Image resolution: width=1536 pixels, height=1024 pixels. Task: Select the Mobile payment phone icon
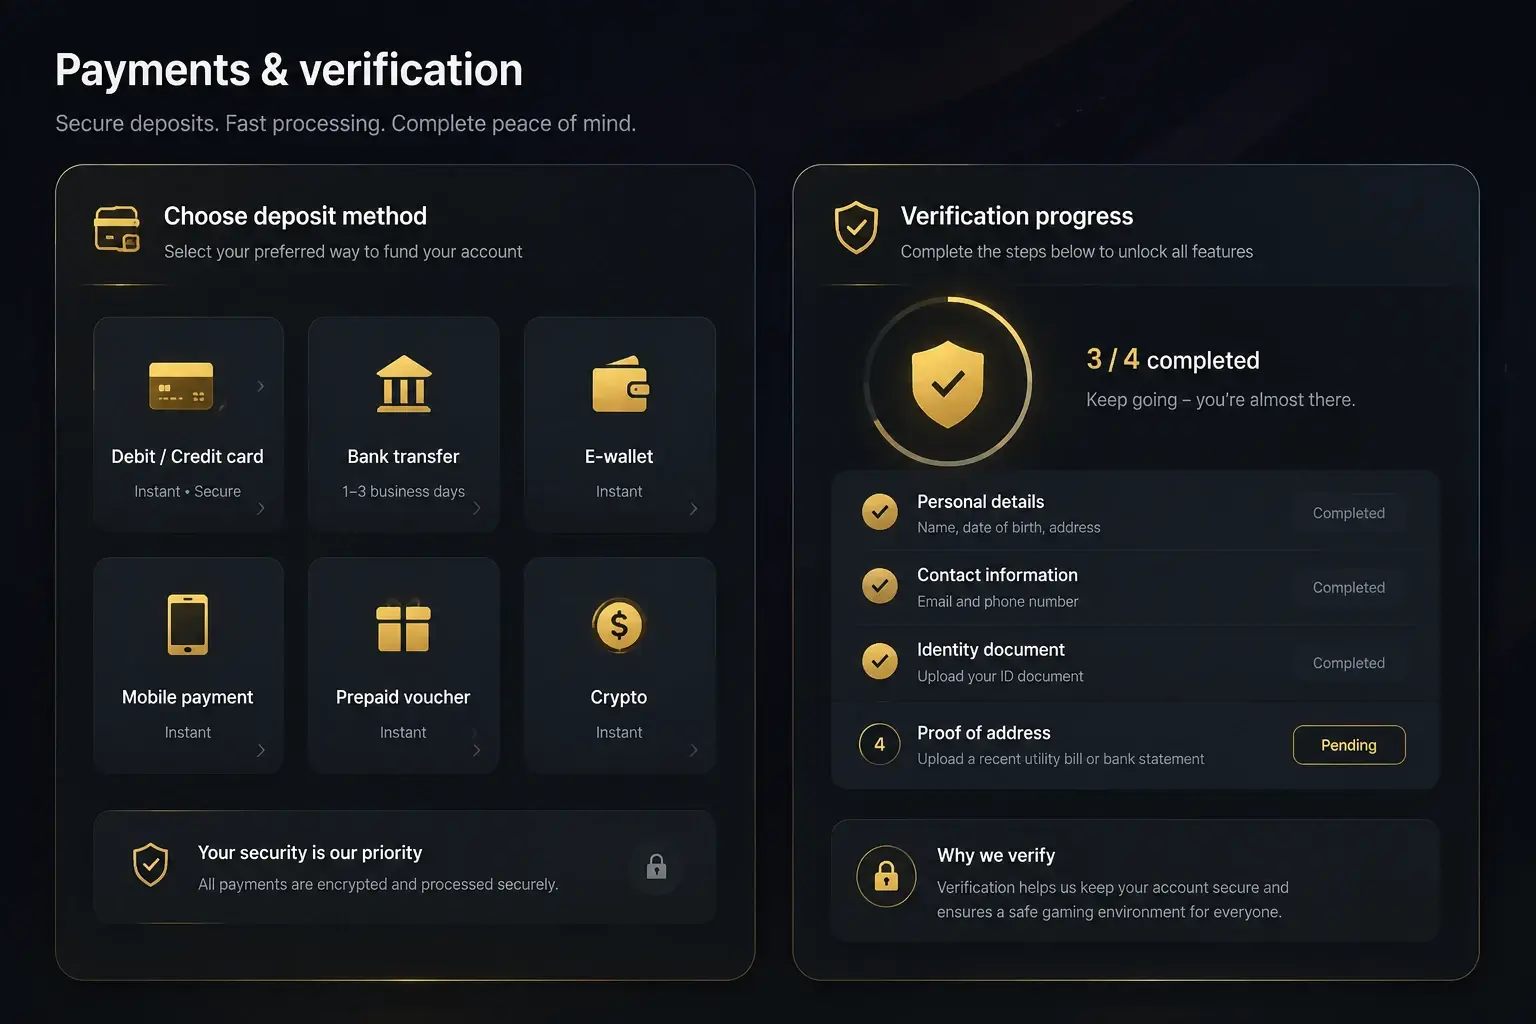[188, 625]
